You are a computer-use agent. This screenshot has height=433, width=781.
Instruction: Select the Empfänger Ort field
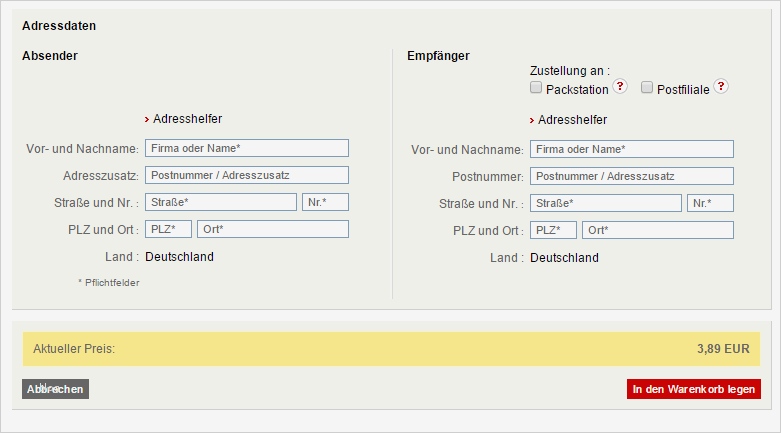click(x=658, y=230)
